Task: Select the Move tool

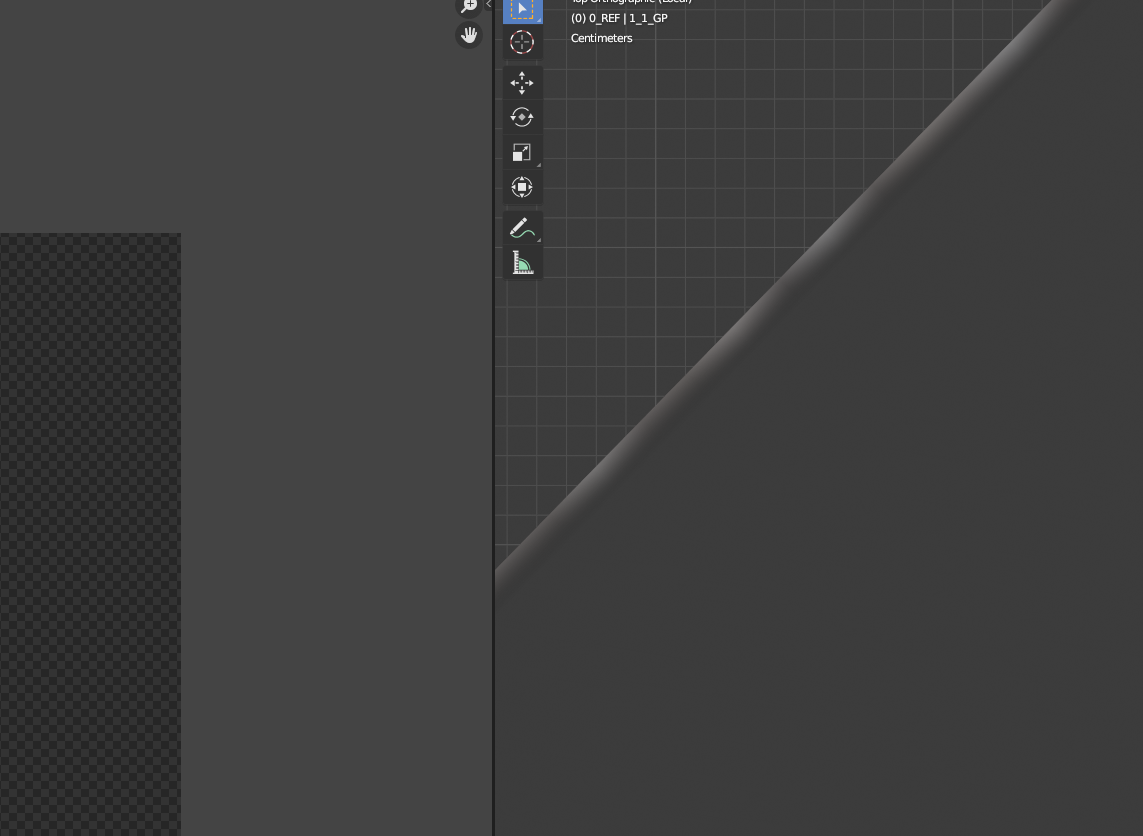Action: click(522, 83)
